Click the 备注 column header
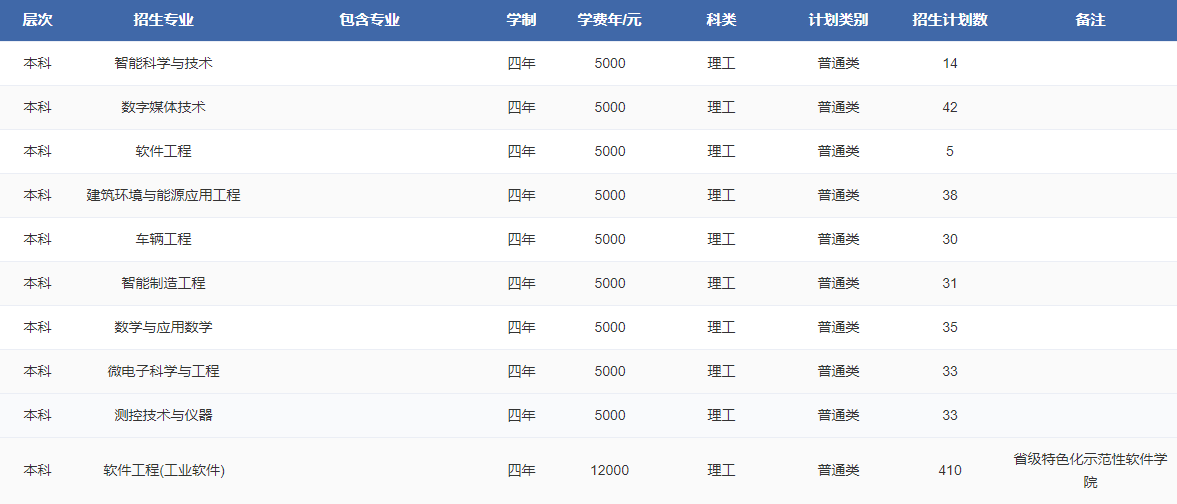The height and width of the screenshot is (504, 1177). pos(1090,20)
